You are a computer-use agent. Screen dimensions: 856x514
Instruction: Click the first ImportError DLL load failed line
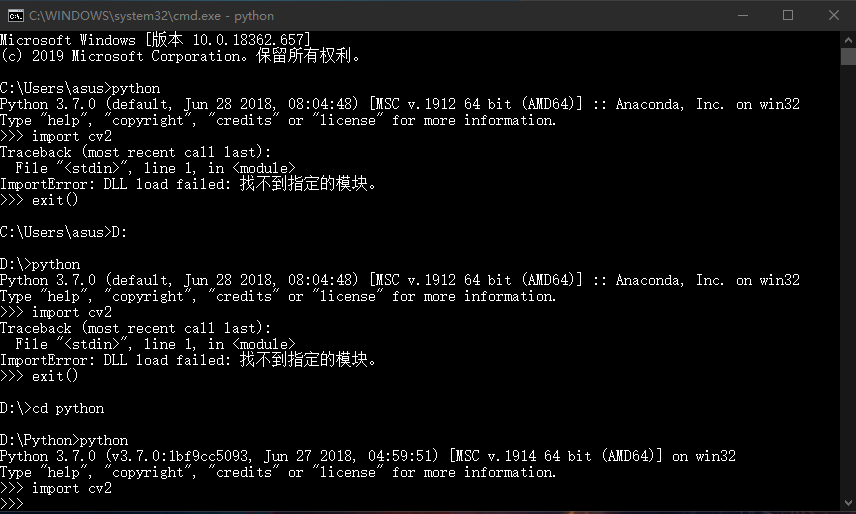[x=190, y=184]
